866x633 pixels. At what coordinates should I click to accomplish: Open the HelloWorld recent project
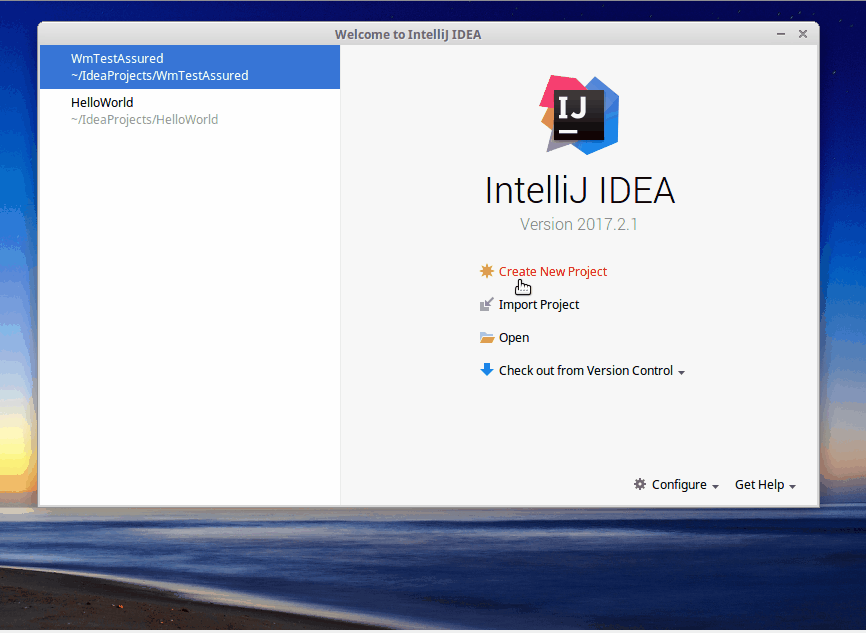tap(189, 111)
